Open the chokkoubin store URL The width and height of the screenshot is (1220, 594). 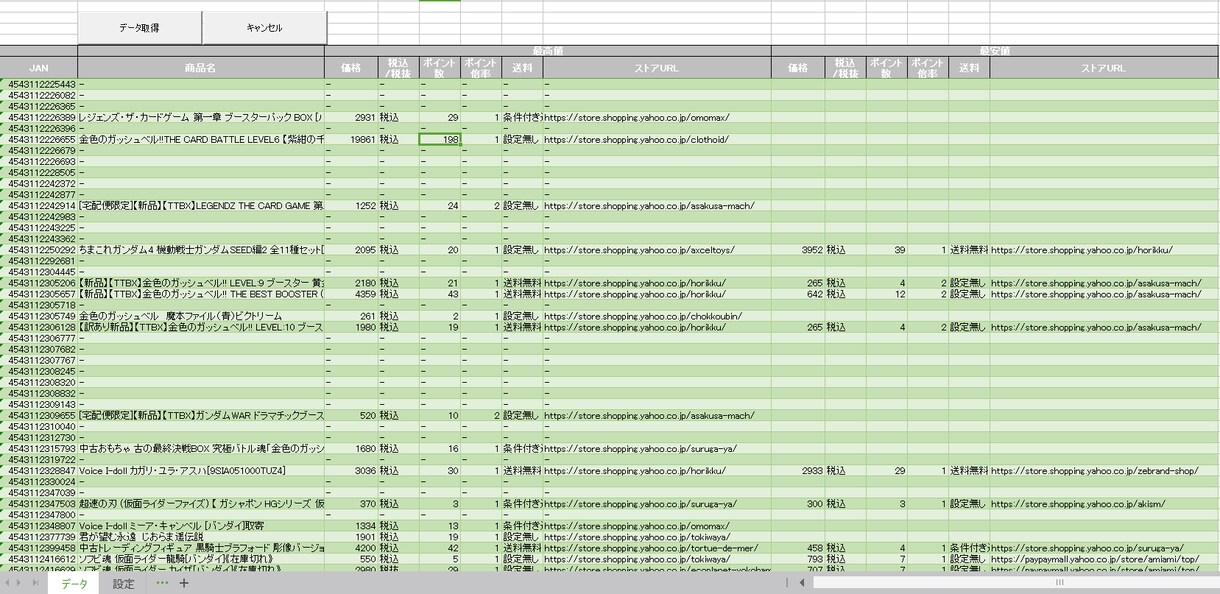coord(641,315)
